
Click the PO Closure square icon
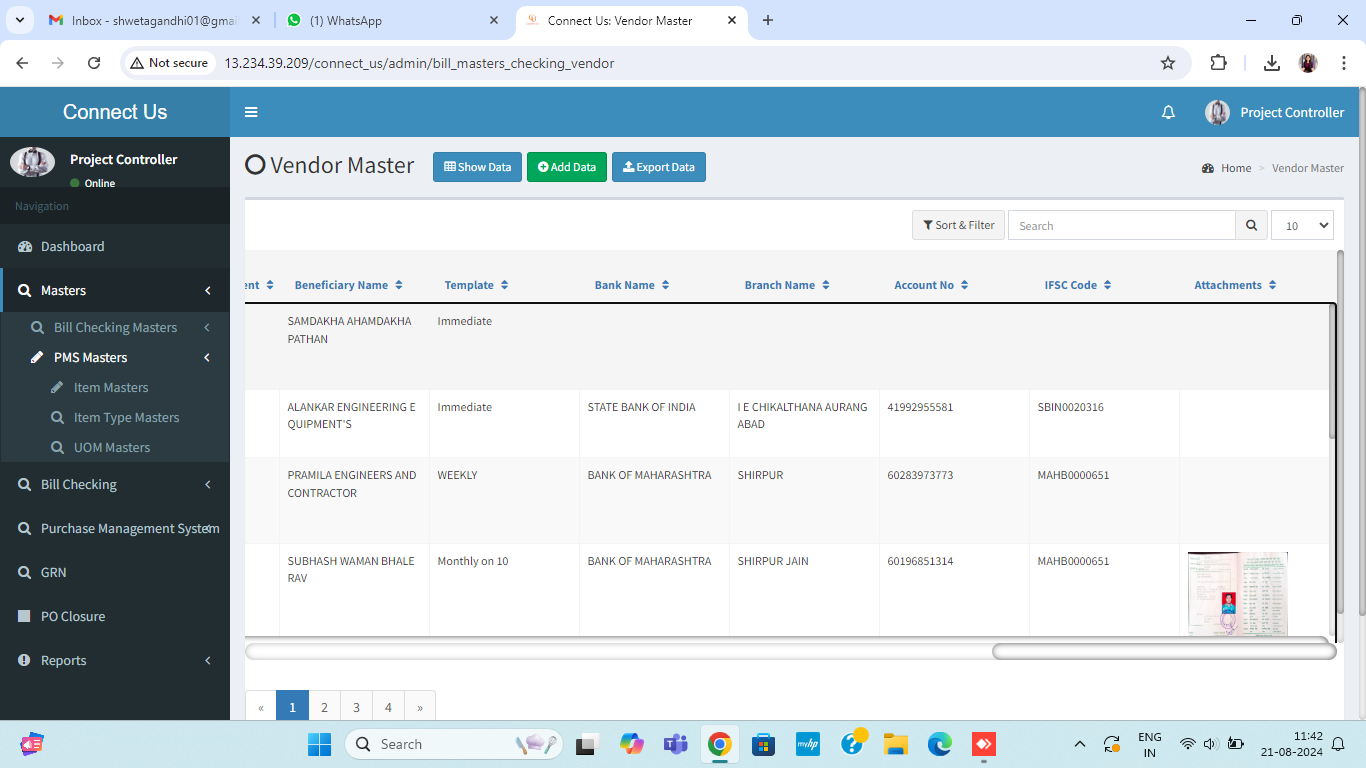click(25, 616)
